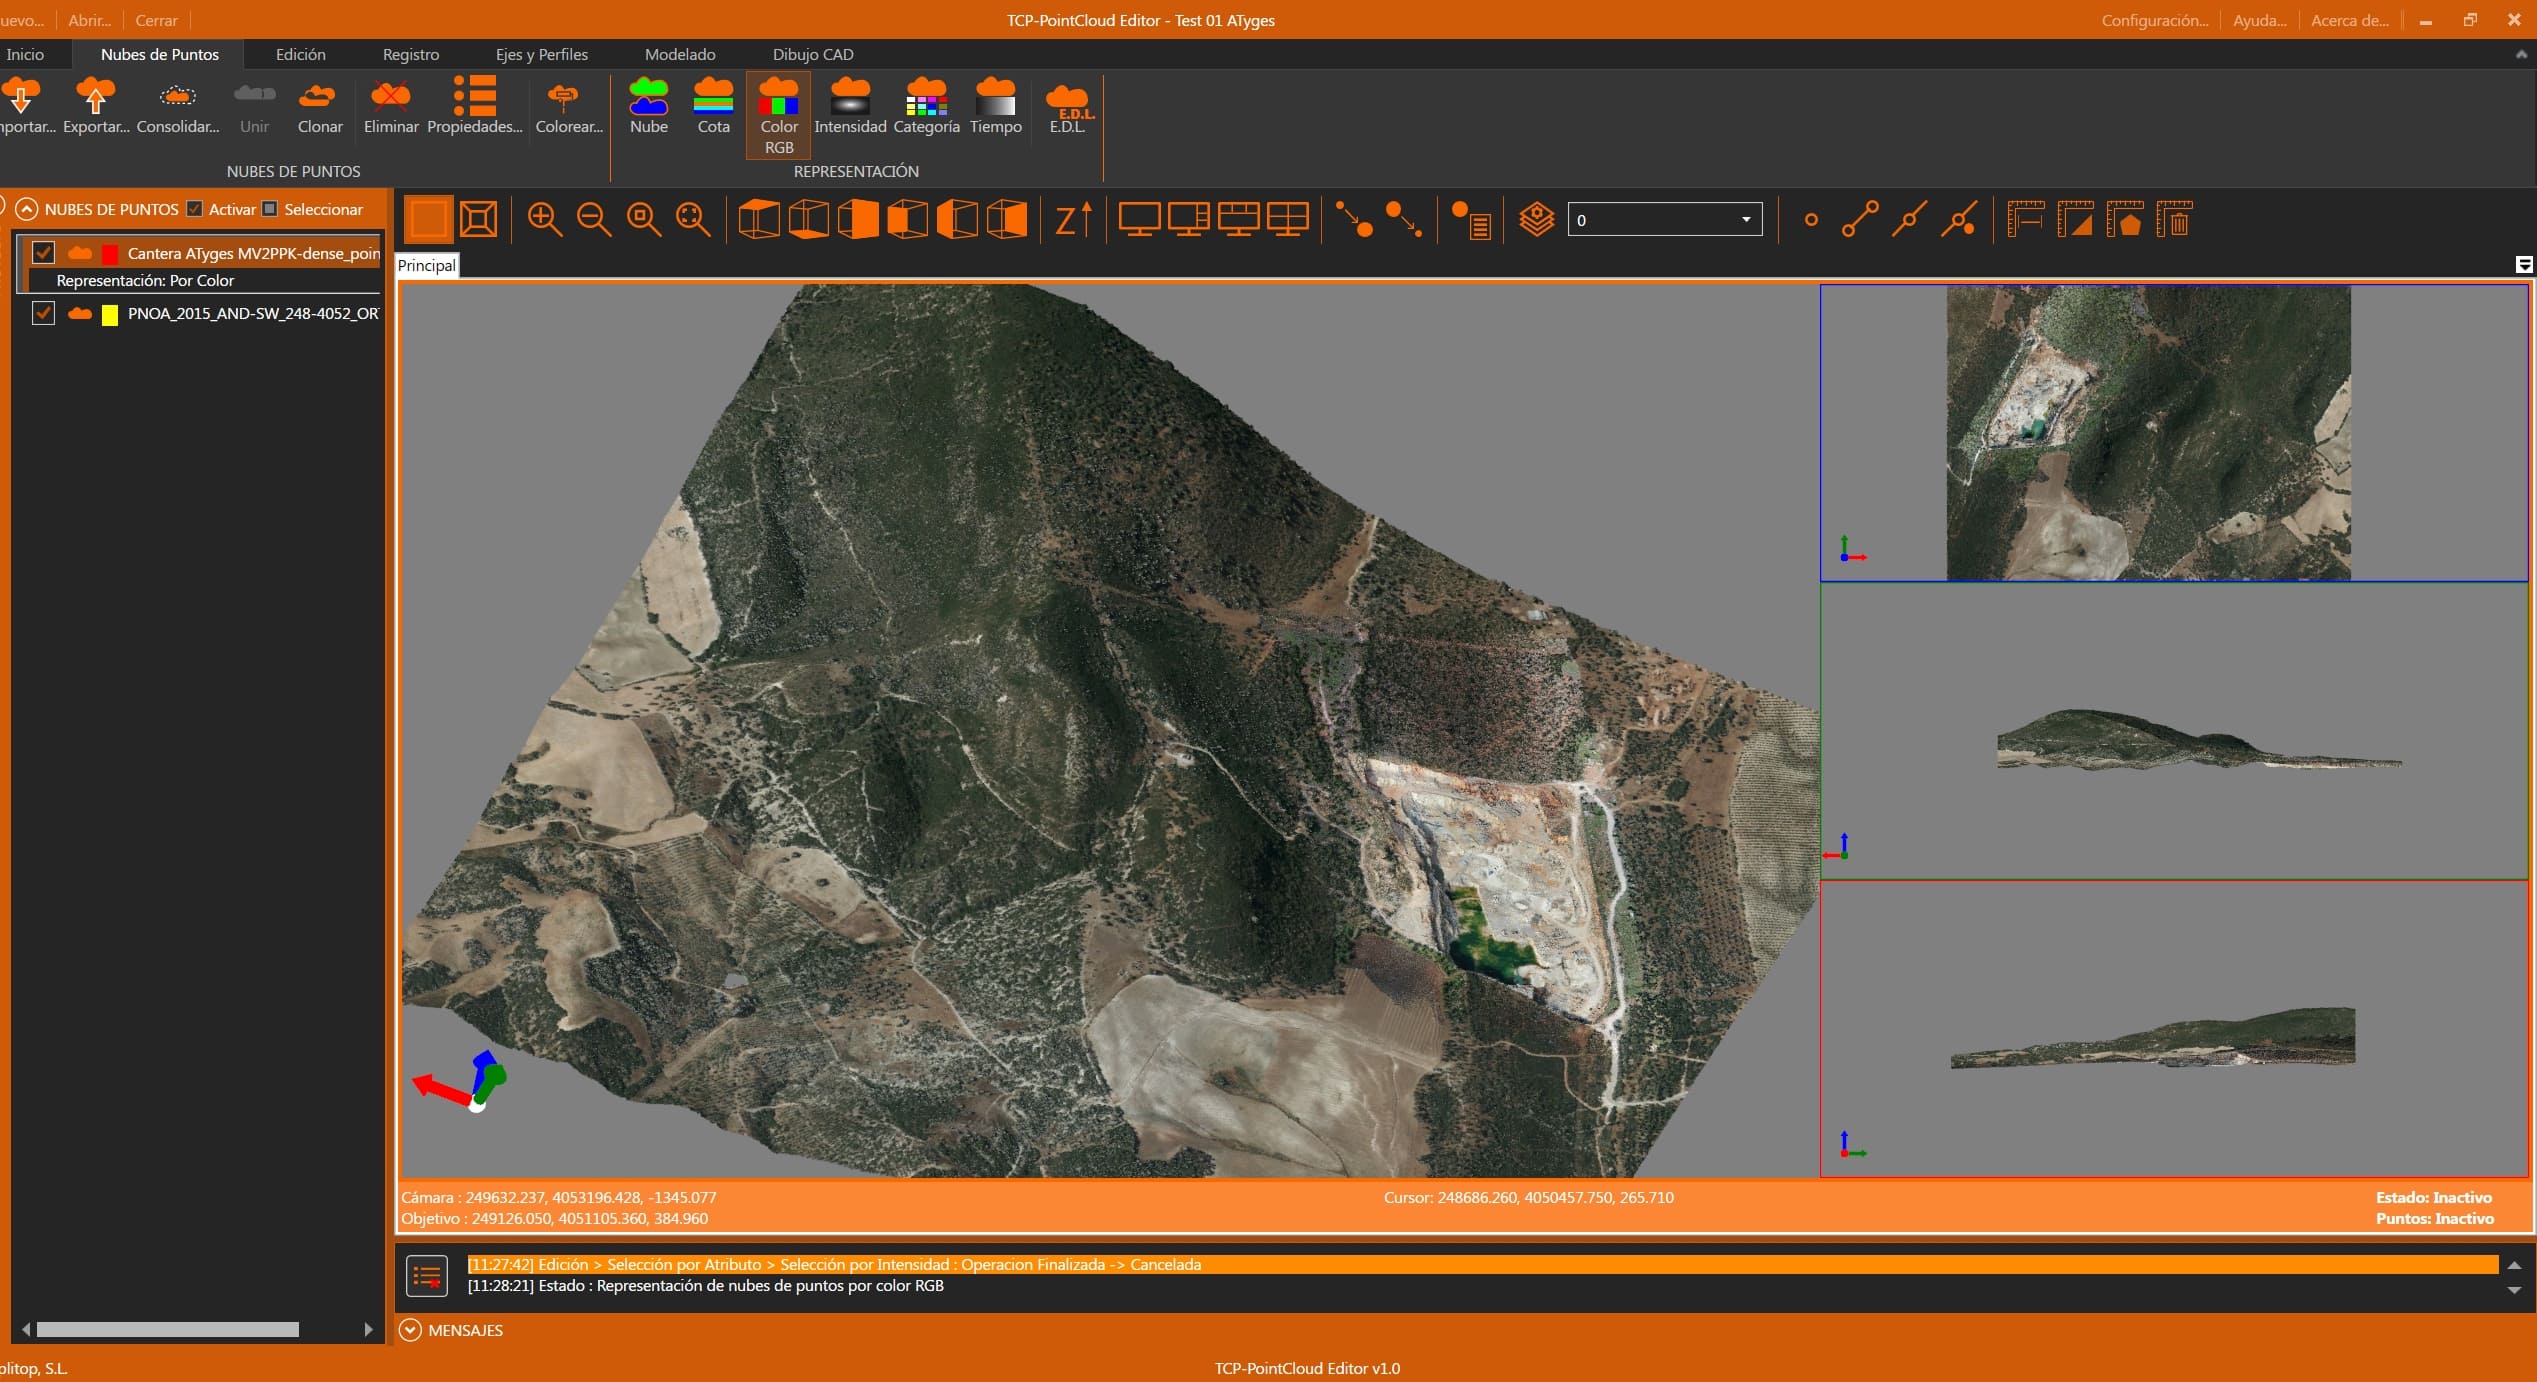
Task: Activate the Intensidad representation mode
Action: [849, 108]
